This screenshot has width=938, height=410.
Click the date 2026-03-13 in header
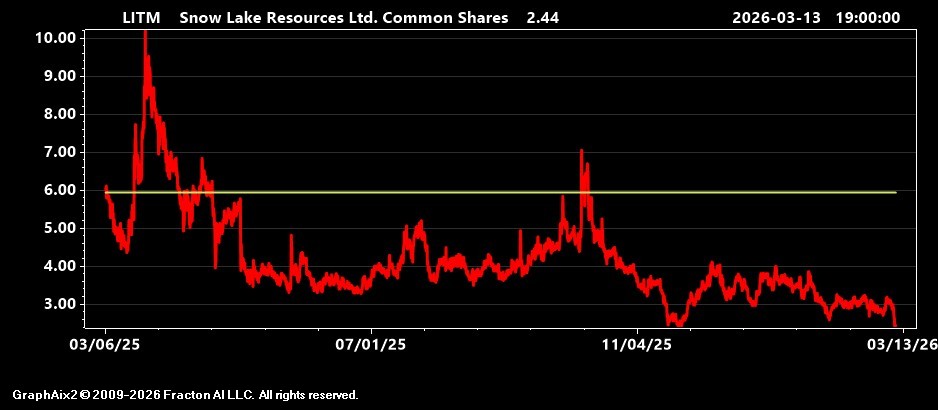tap(776, 18)
